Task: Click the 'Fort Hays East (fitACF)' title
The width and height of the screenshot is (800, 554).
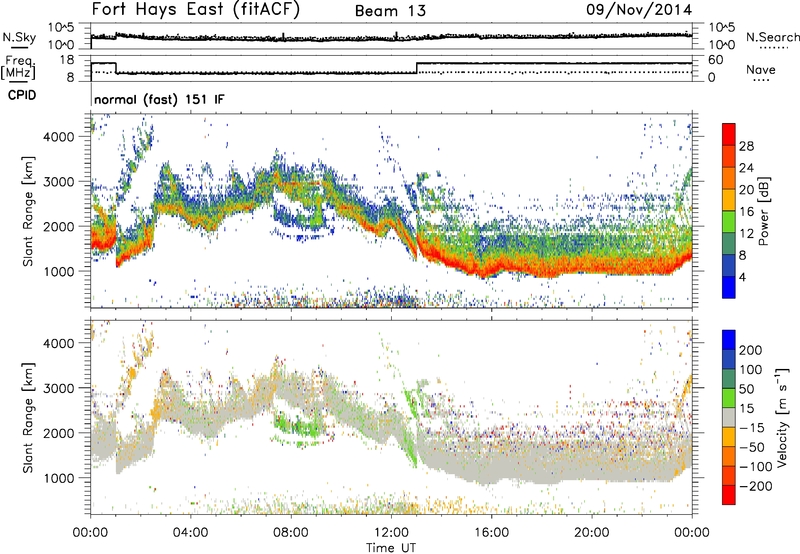Action: [x=196, y=9]
